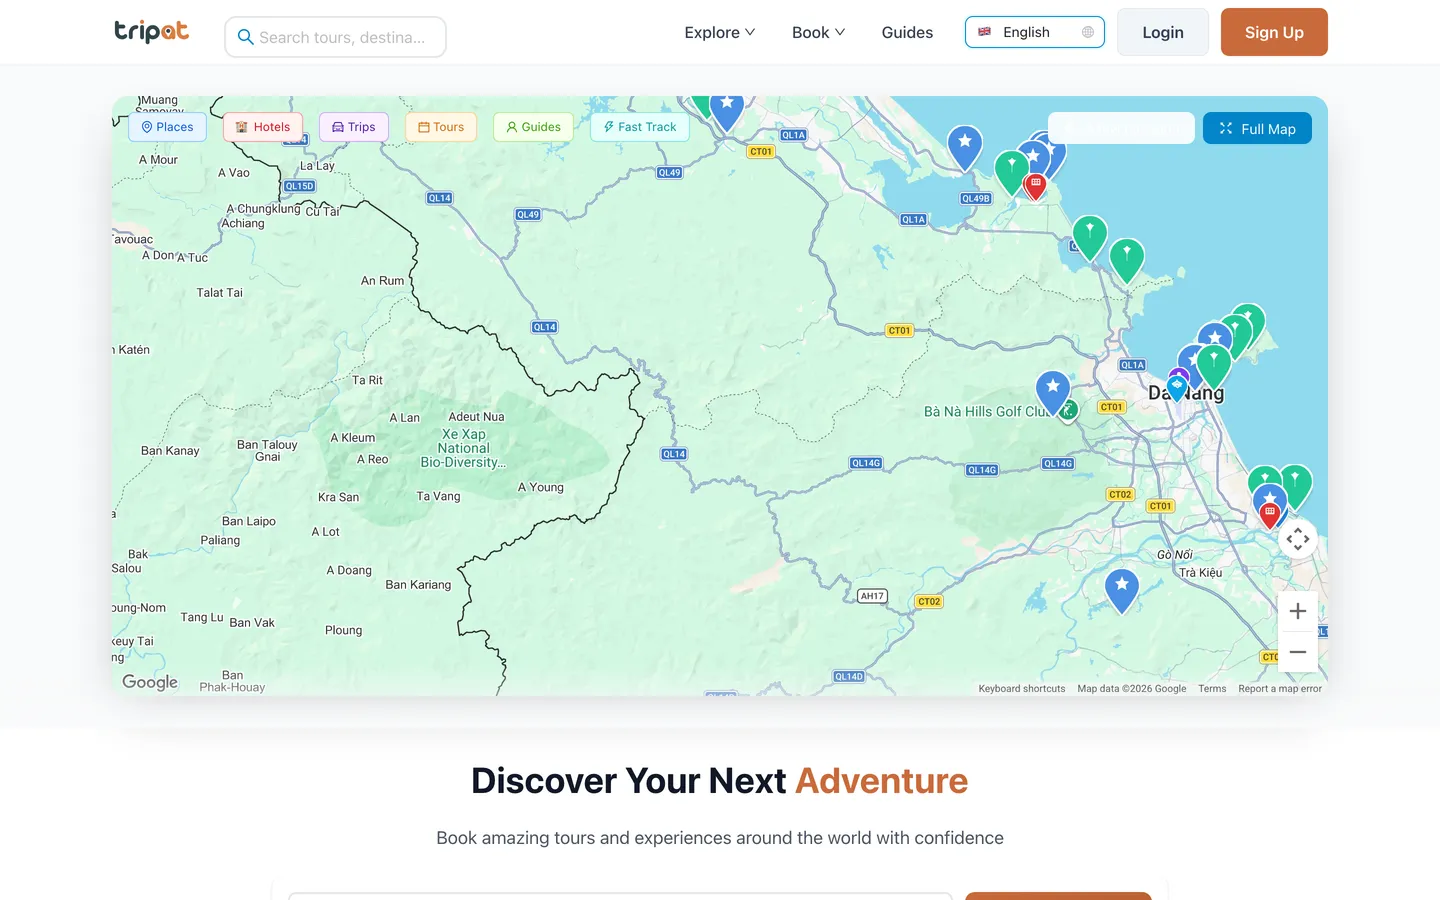Go to the Guides page in the navigation
The height and width of the screenshot is (900, 1440).
click(x=907, y=32)
